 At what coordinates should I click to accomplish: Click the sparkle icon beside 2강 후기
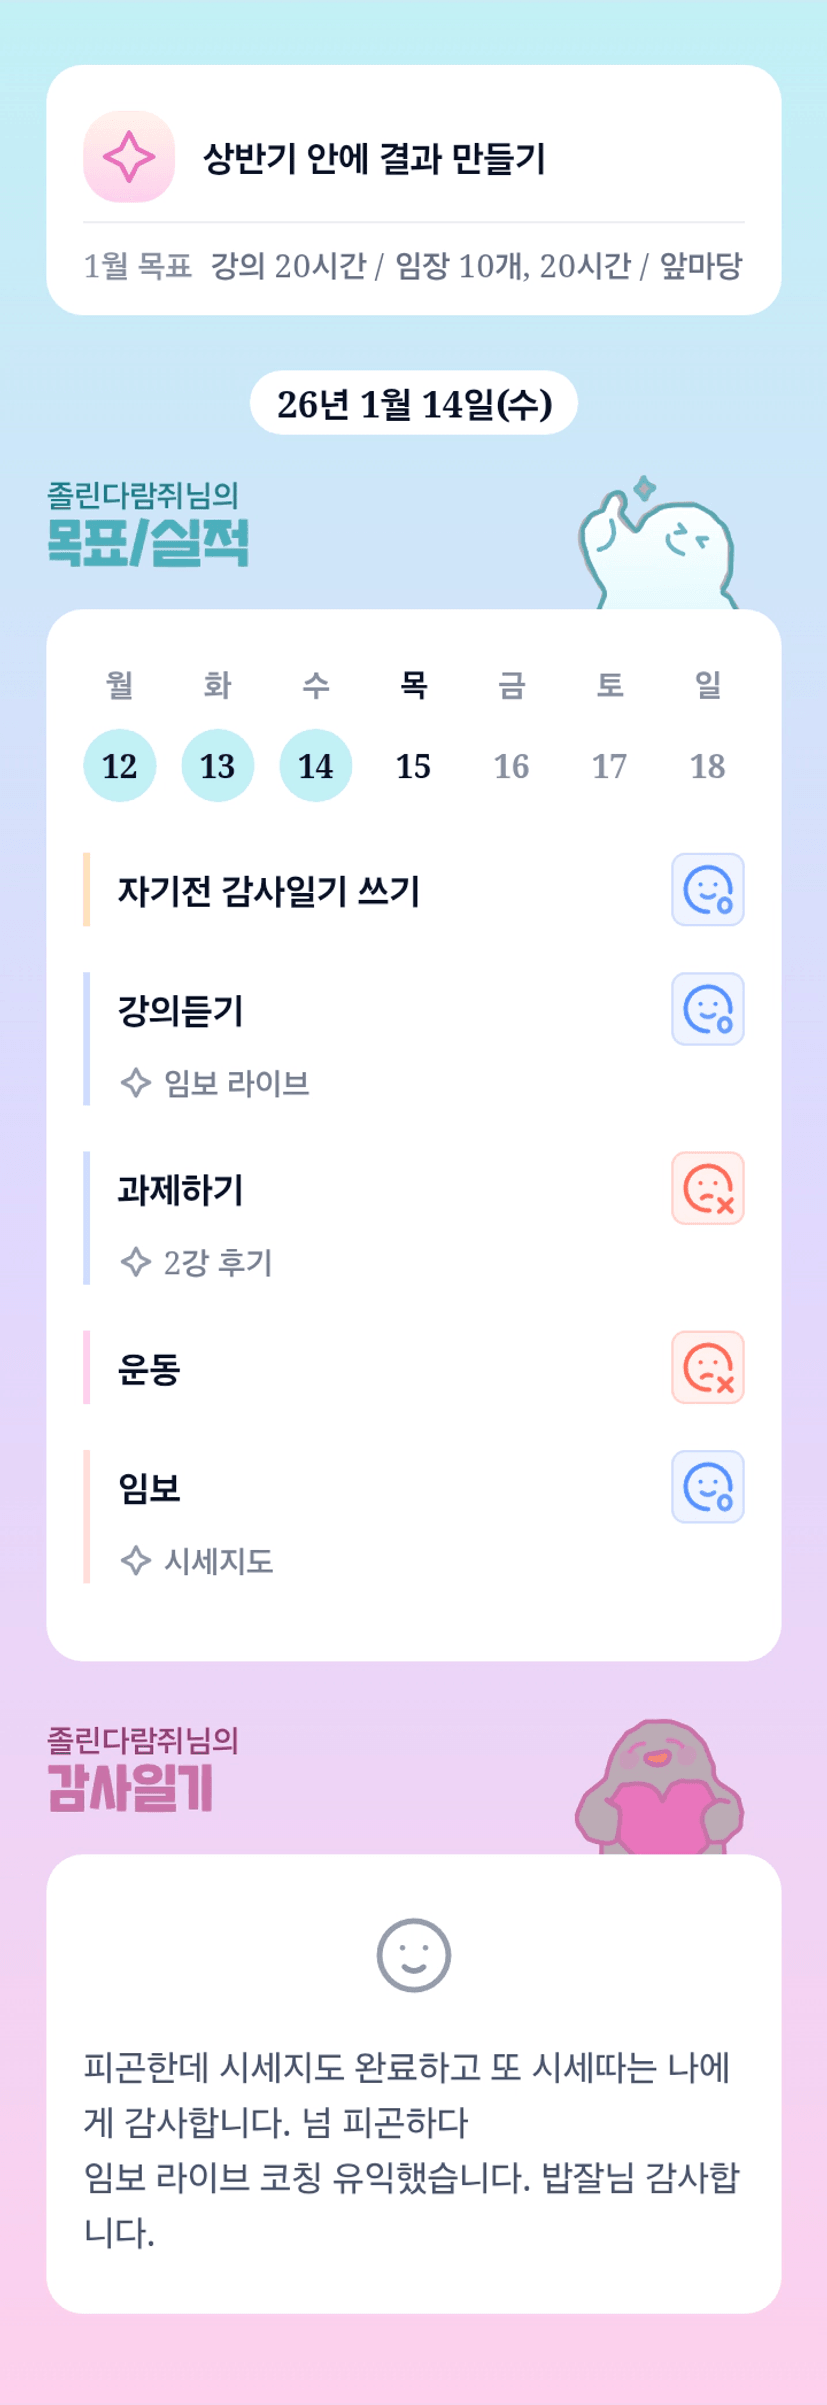tap(135, 1262)
